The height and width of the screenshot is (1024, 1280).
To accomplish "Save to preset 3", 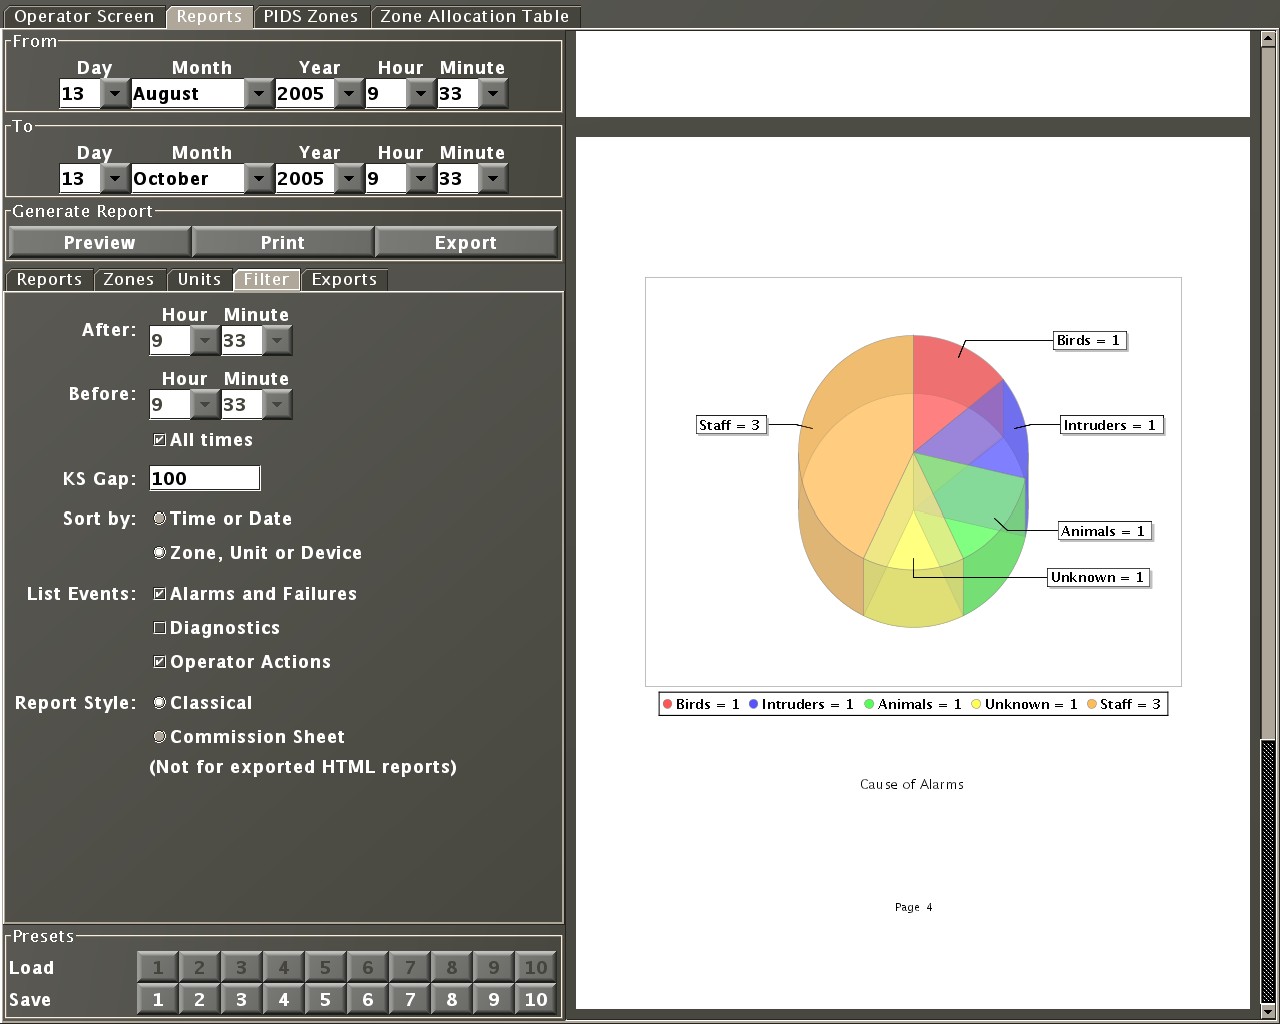I will pos(242,999).
